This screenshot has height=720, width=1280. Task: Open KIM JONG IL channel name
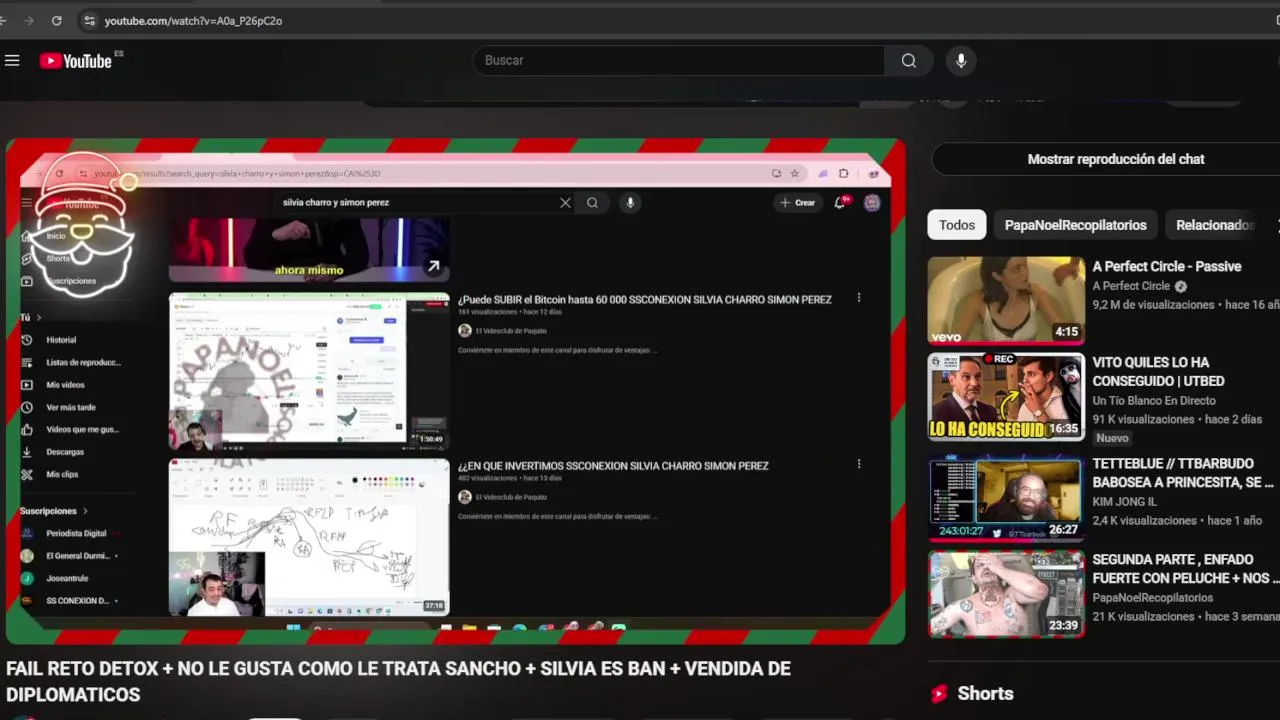tap(1124, 502)
